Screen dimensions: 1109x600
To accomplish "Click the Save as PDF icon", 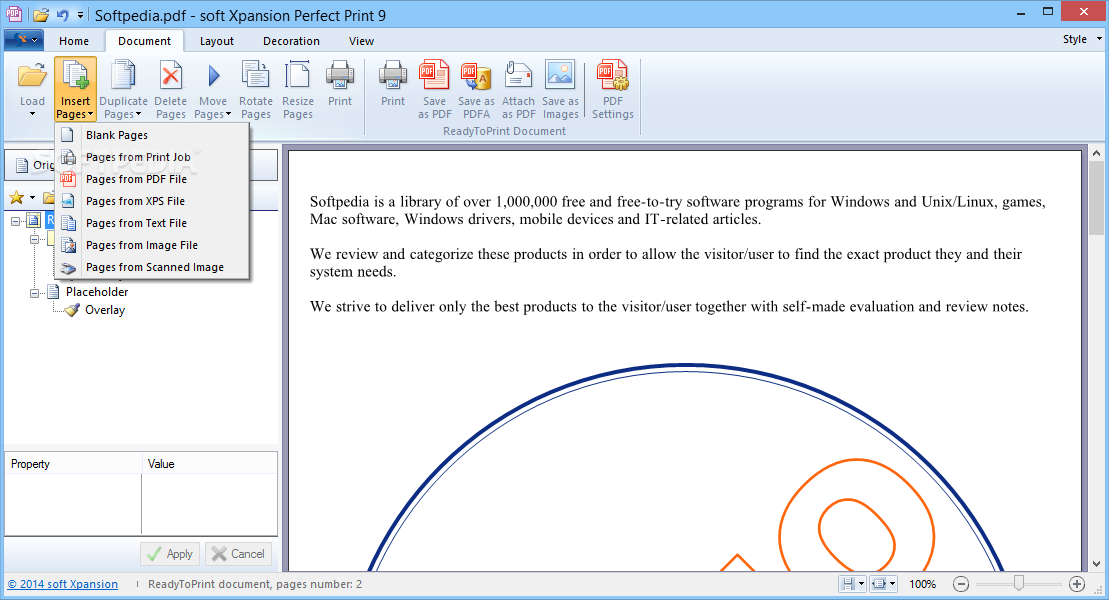I will [x=434, y=76].
